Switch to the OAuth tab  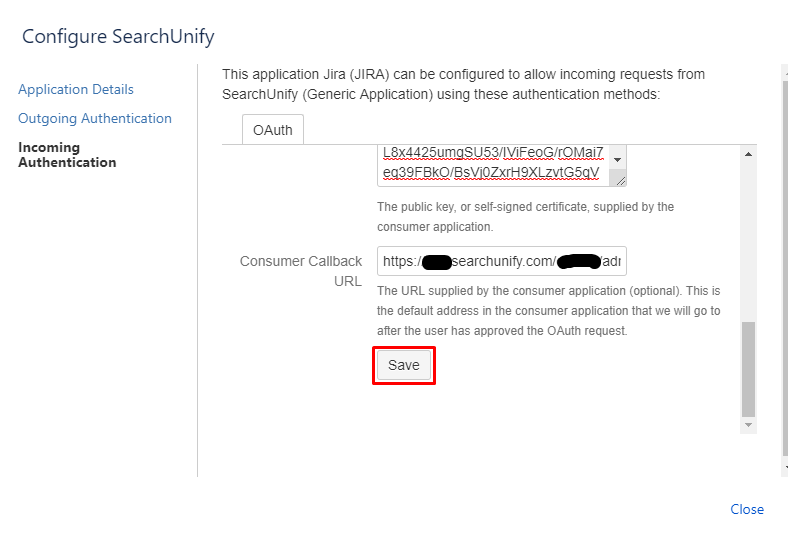click(x=273, y=130)
